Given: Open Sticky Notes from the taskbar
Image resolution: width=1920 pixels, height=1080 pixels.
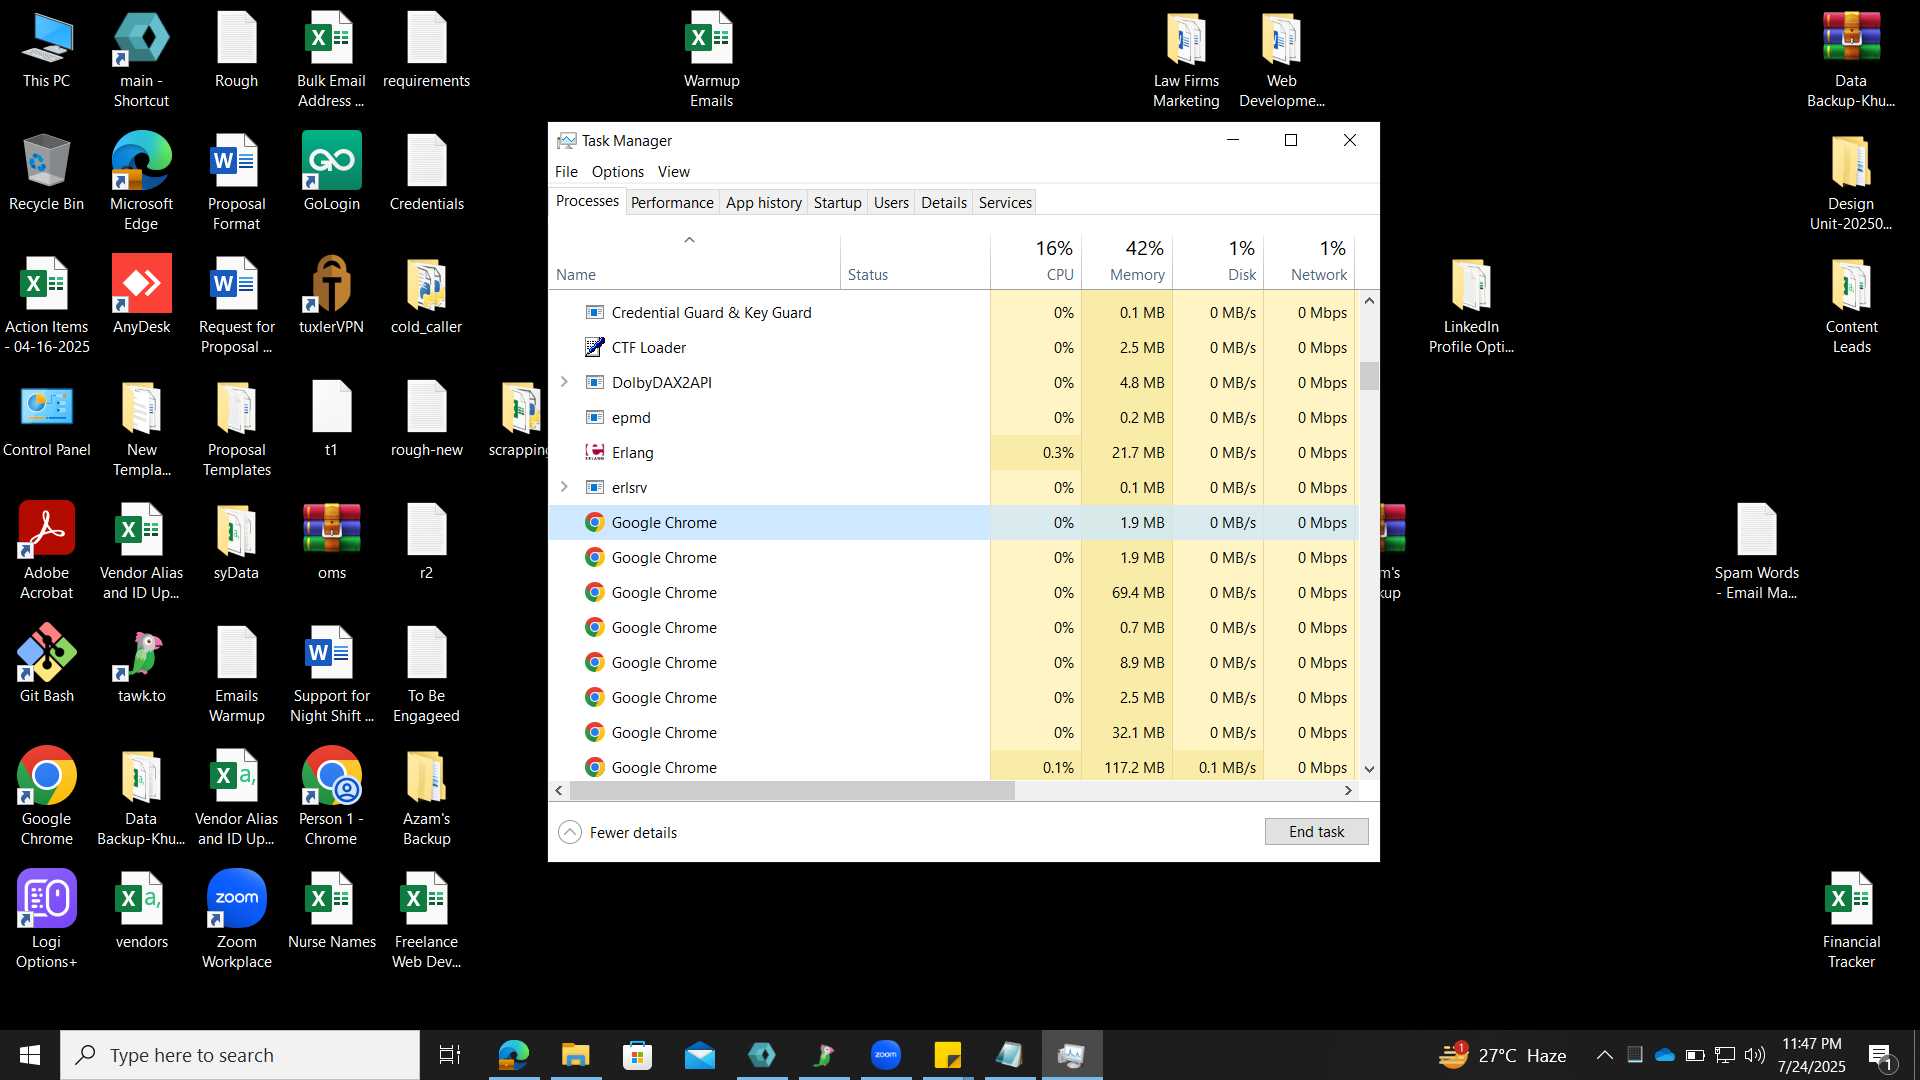Looking at the screenshot, I should click(947, 1055).
